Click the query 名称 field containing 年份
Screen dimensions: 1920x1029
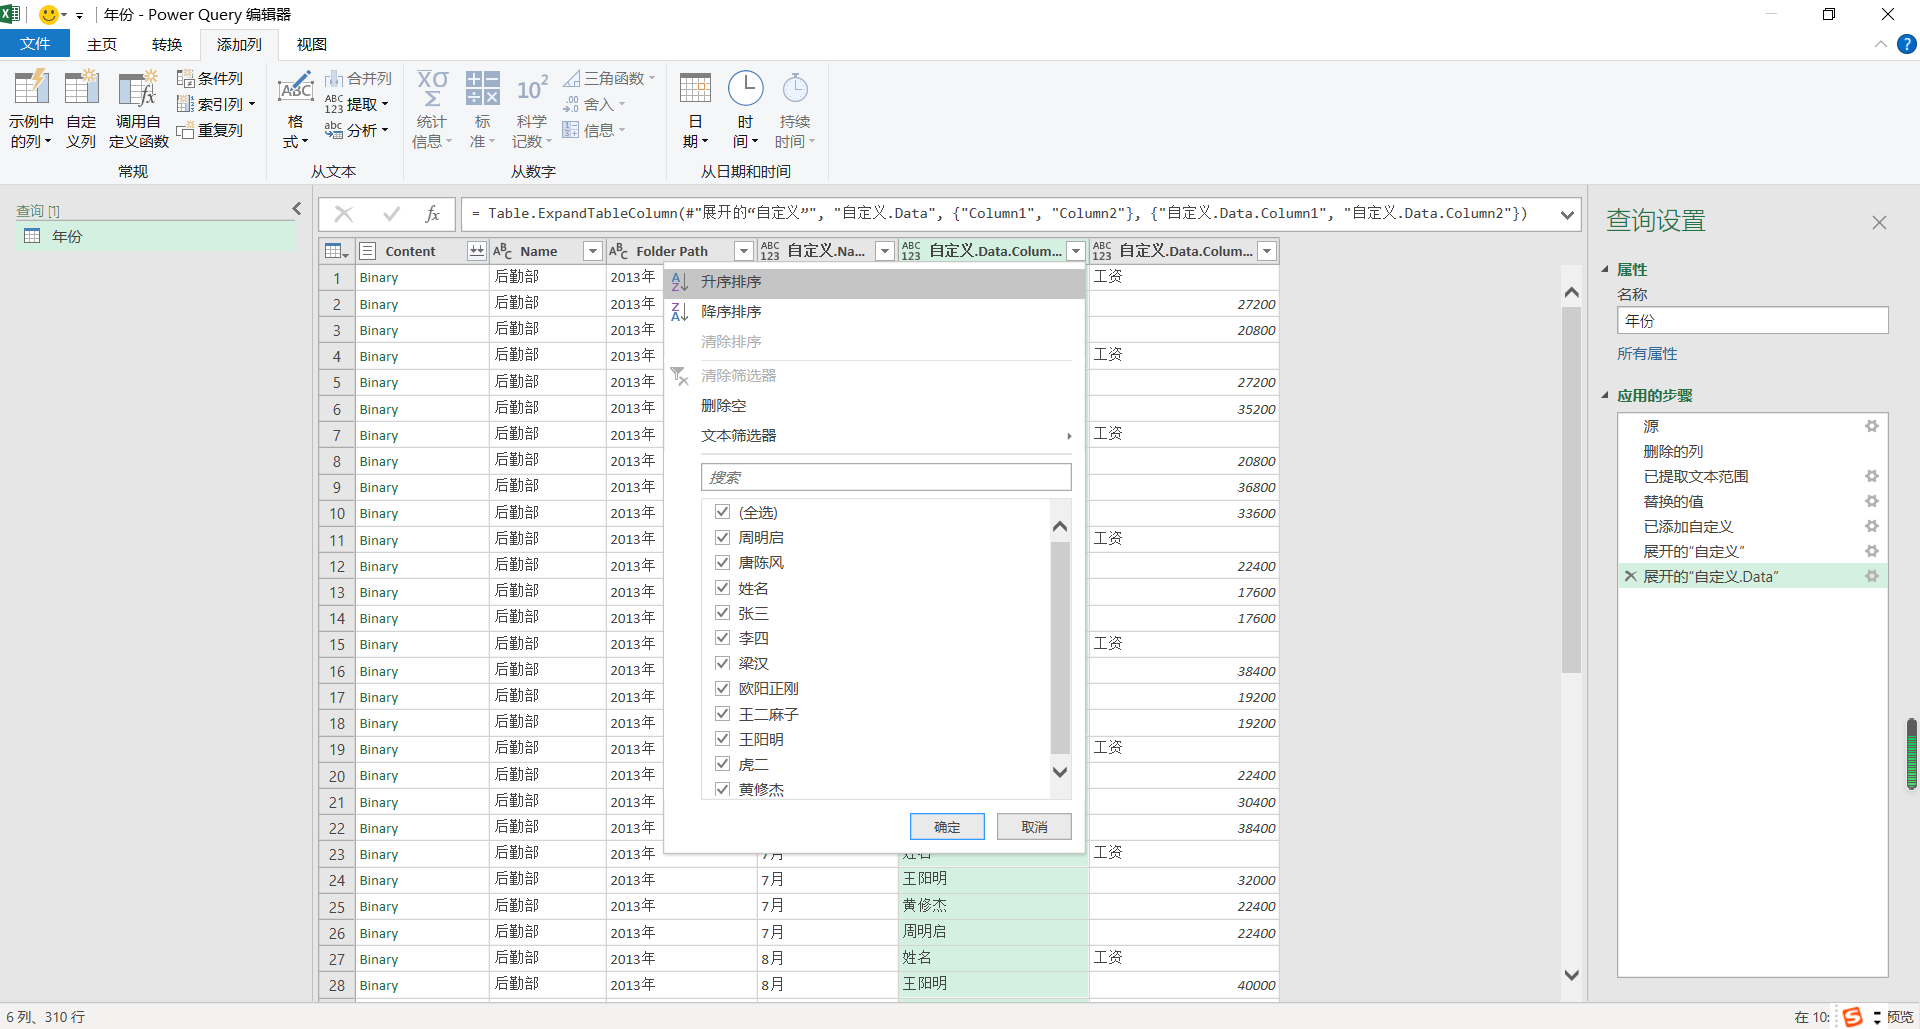pos(1752,320)
